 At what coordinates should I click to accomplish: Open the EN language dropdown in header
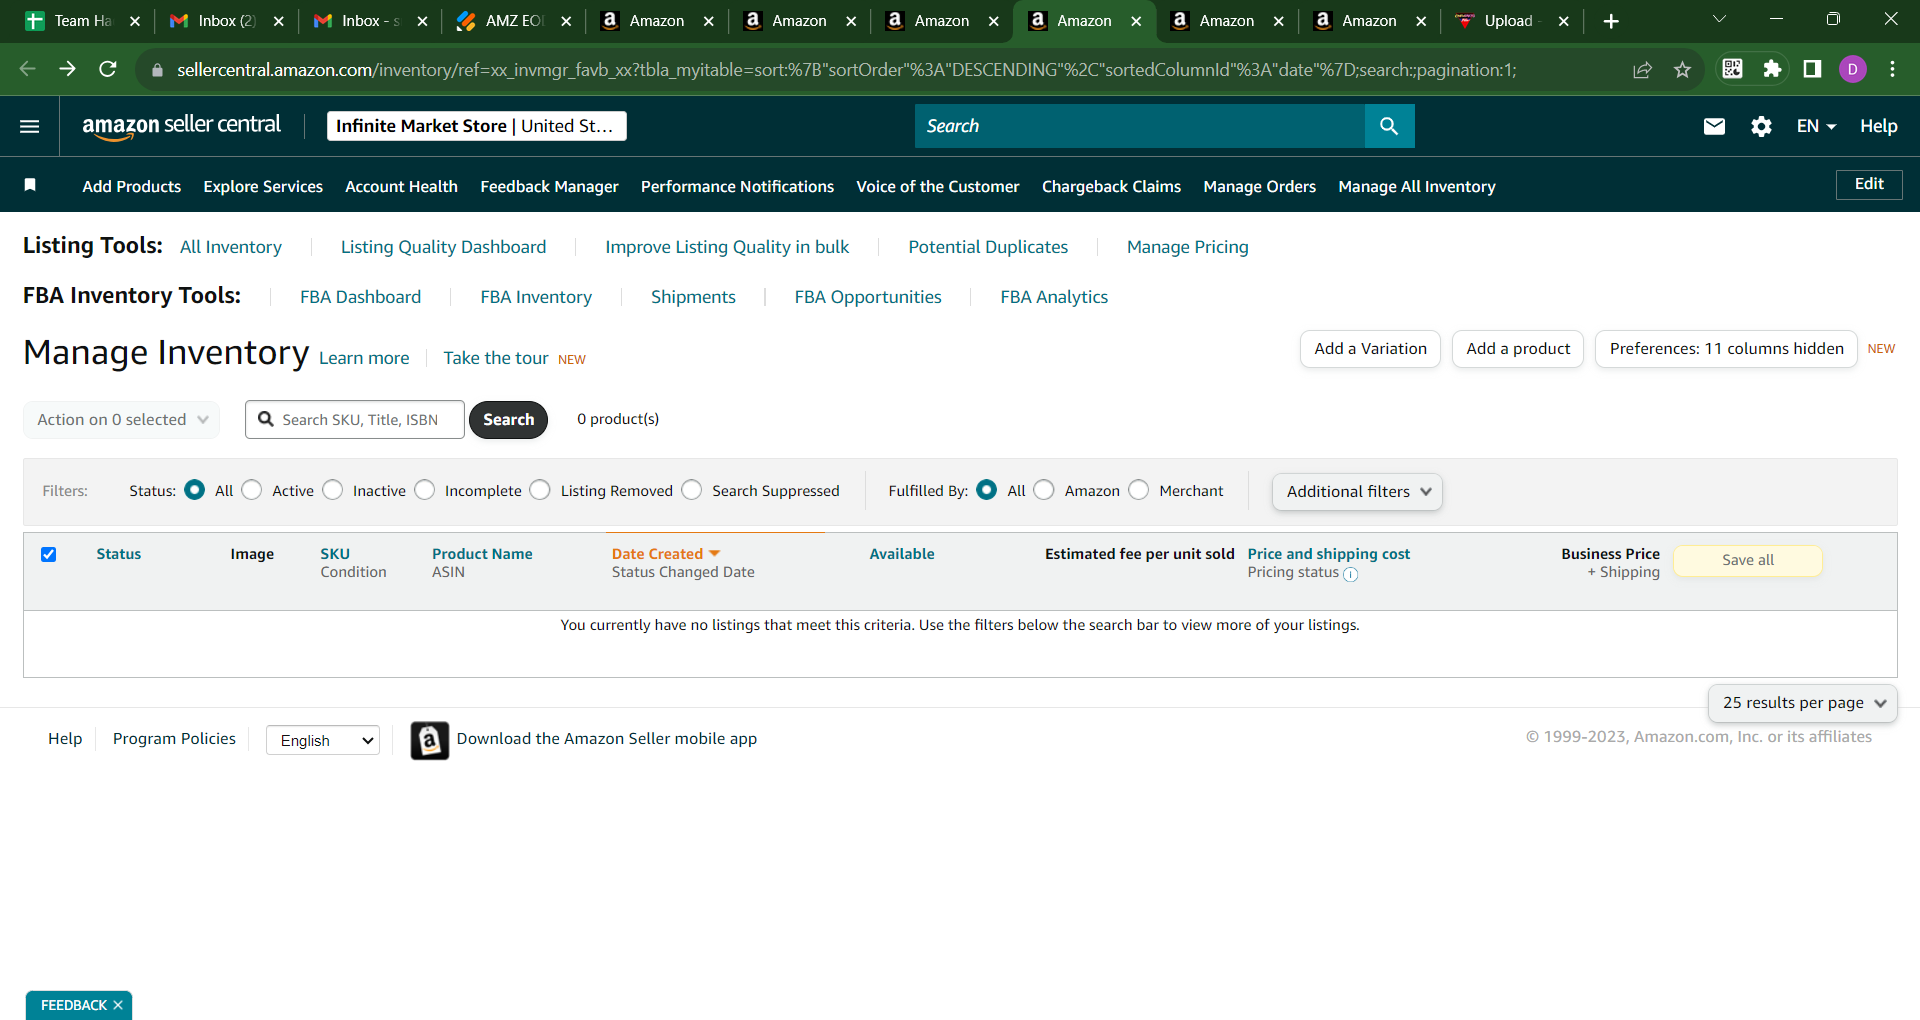coord(1816,126)
